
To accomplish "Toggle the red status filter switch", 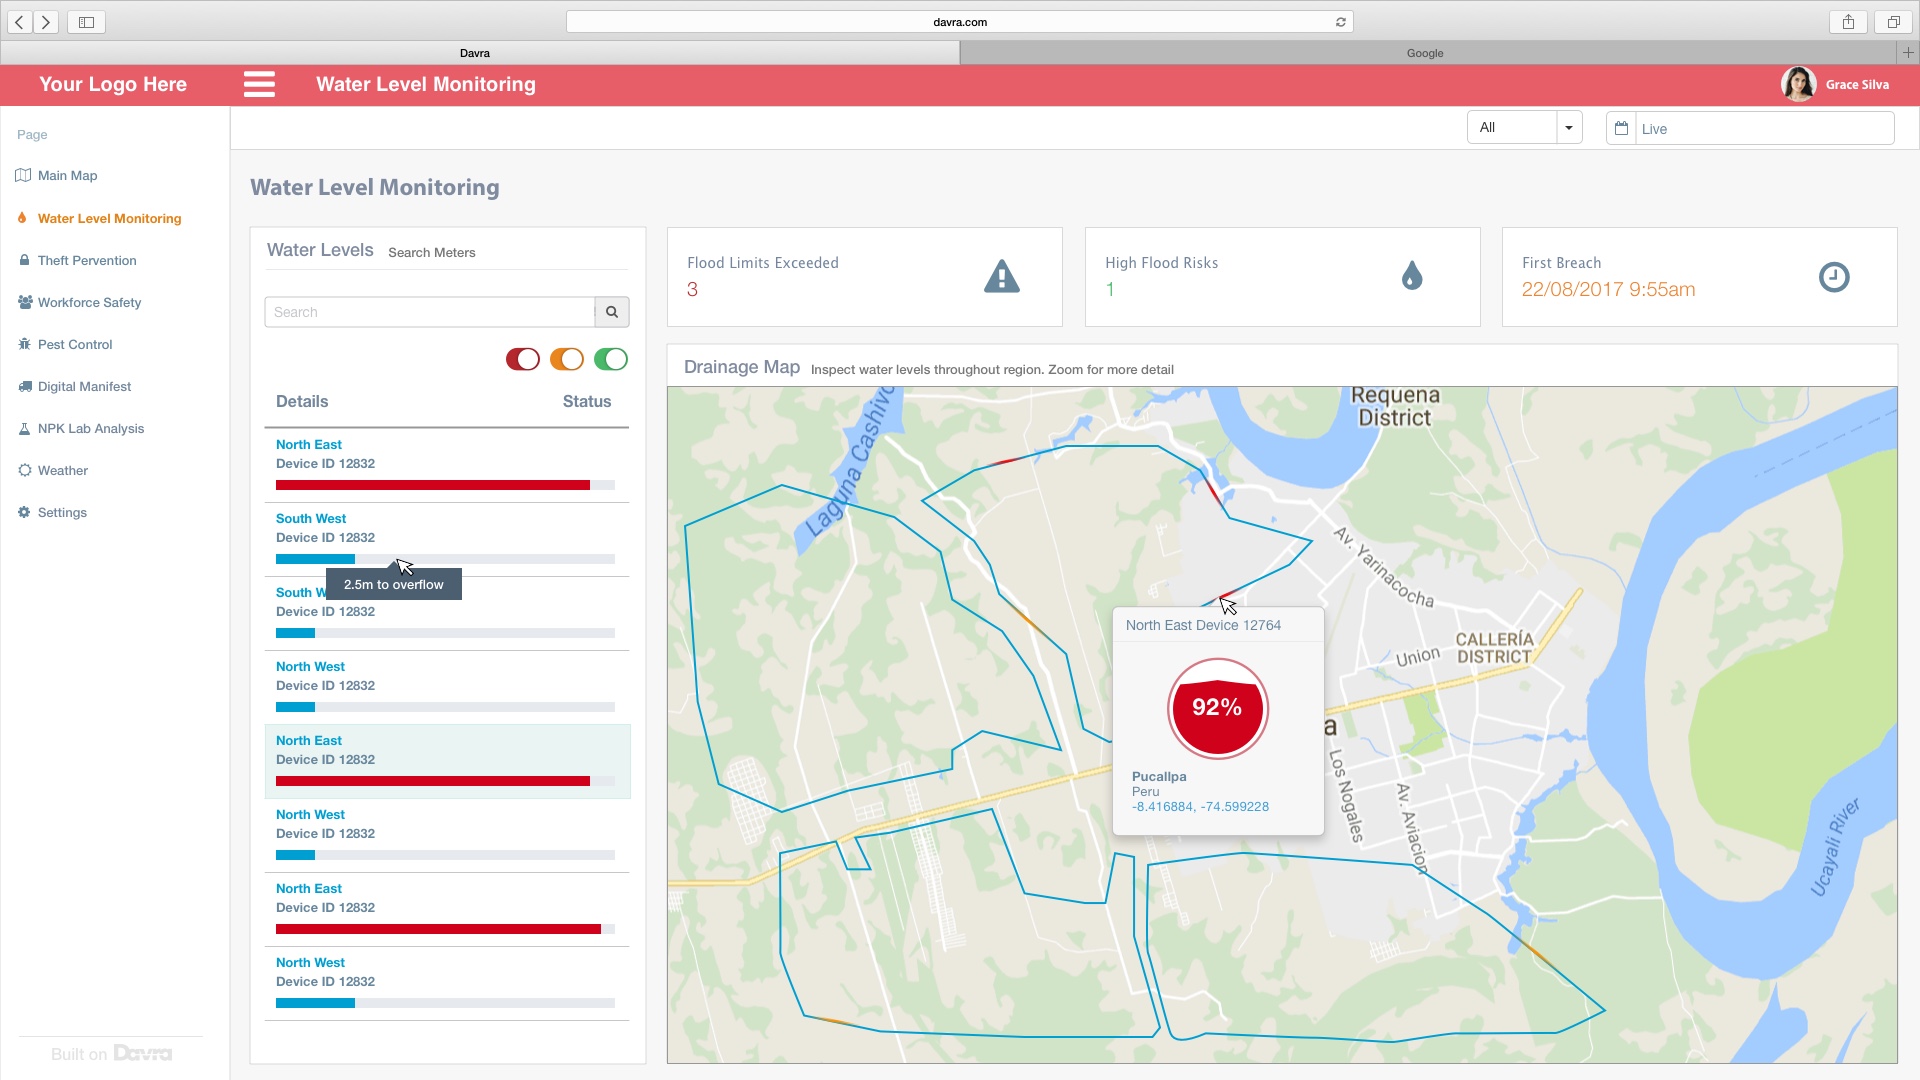I will 523,359.
